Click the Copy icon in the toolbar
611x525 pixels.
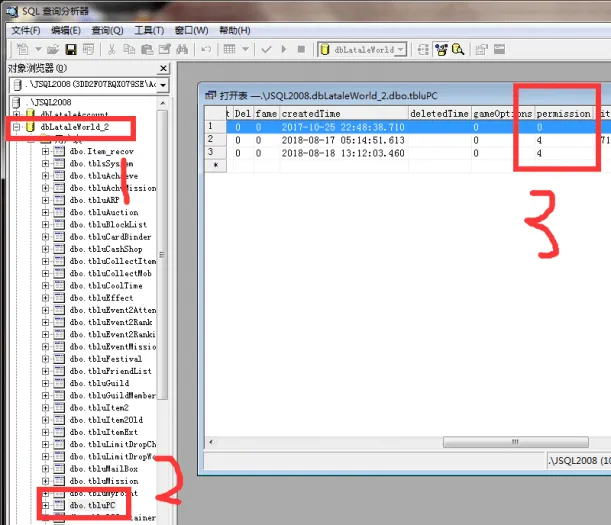point(129,49)
